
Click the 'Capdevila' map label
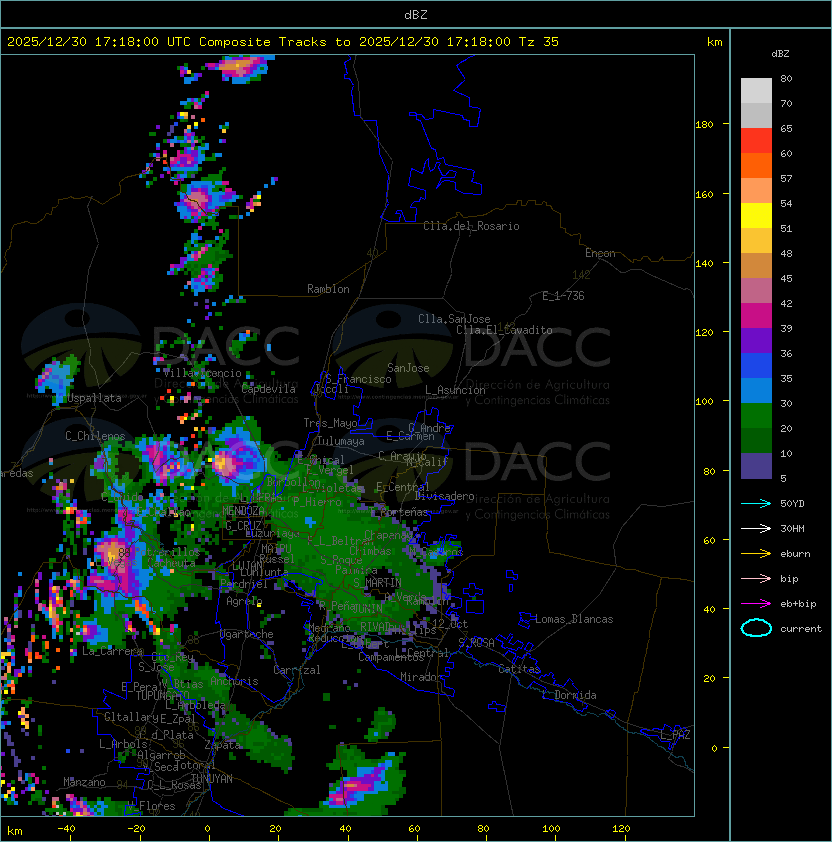pos(268,389)
